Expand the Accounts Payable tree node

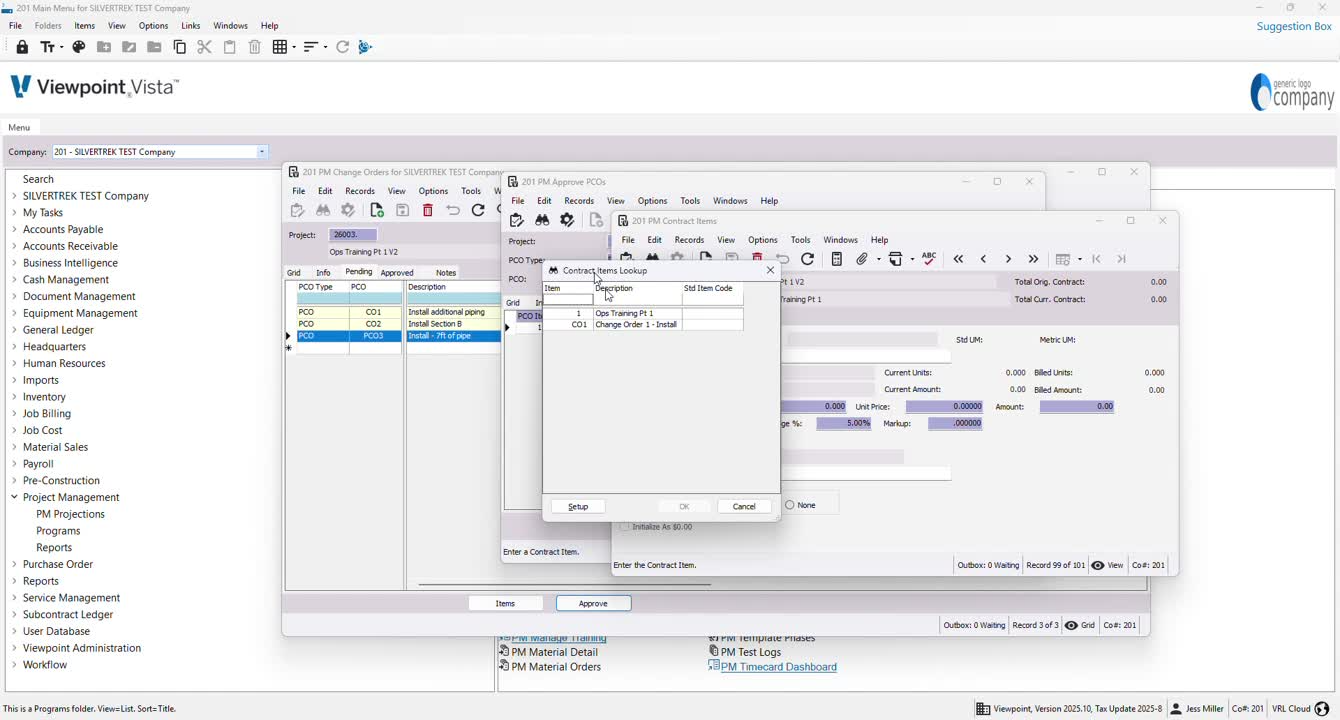(14, 229)
